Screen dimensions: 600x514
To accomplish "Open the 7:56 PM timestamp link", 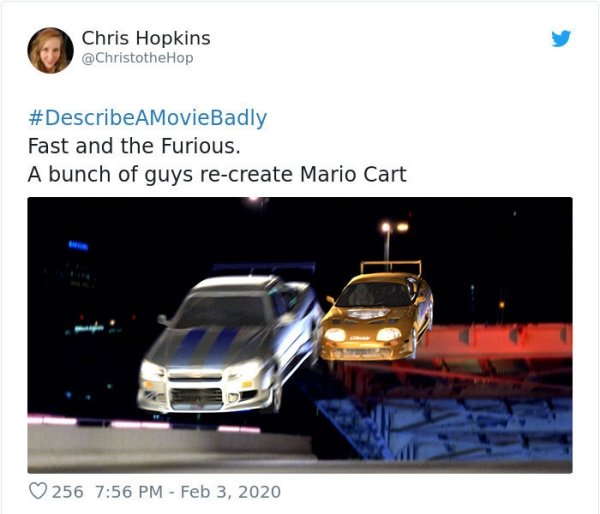I will (x=129, y=492).
